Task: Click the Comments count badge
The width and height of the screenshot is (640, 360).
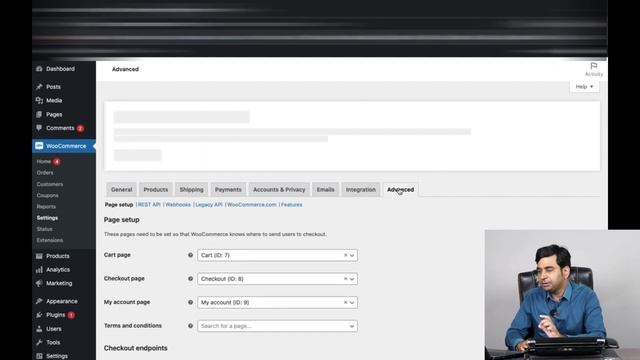Action: click(x=80, y=128)
